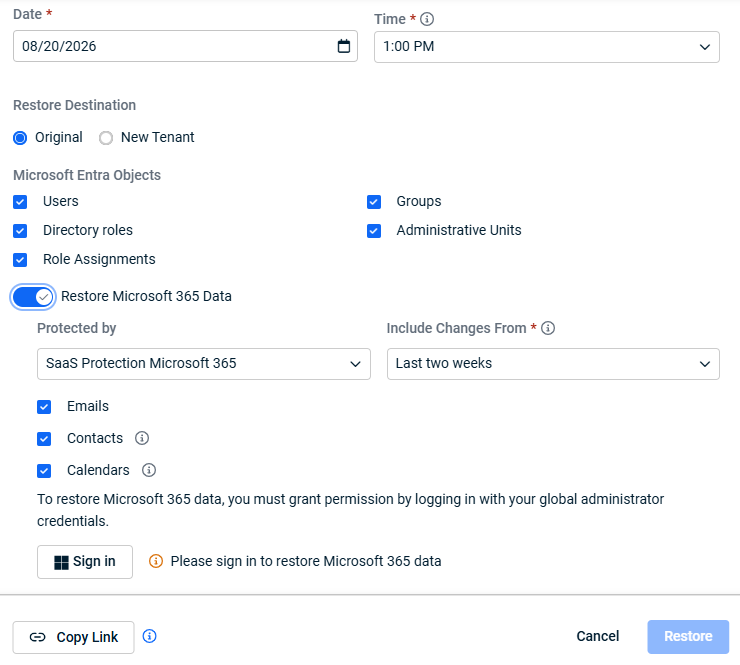Select the New Tenant radio button
Viewport: 740px width, 665px height.
pyautogui.click(x=106, y=138)
